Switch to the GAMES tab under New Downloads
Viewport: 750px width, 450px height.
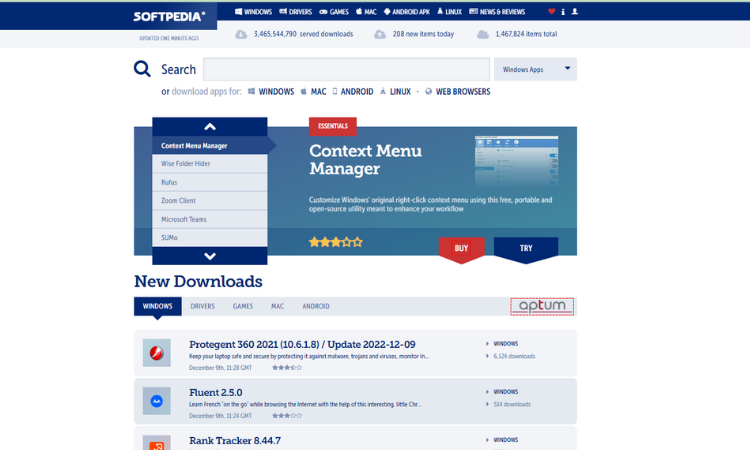pyautogui.click(x=243, y=306)
